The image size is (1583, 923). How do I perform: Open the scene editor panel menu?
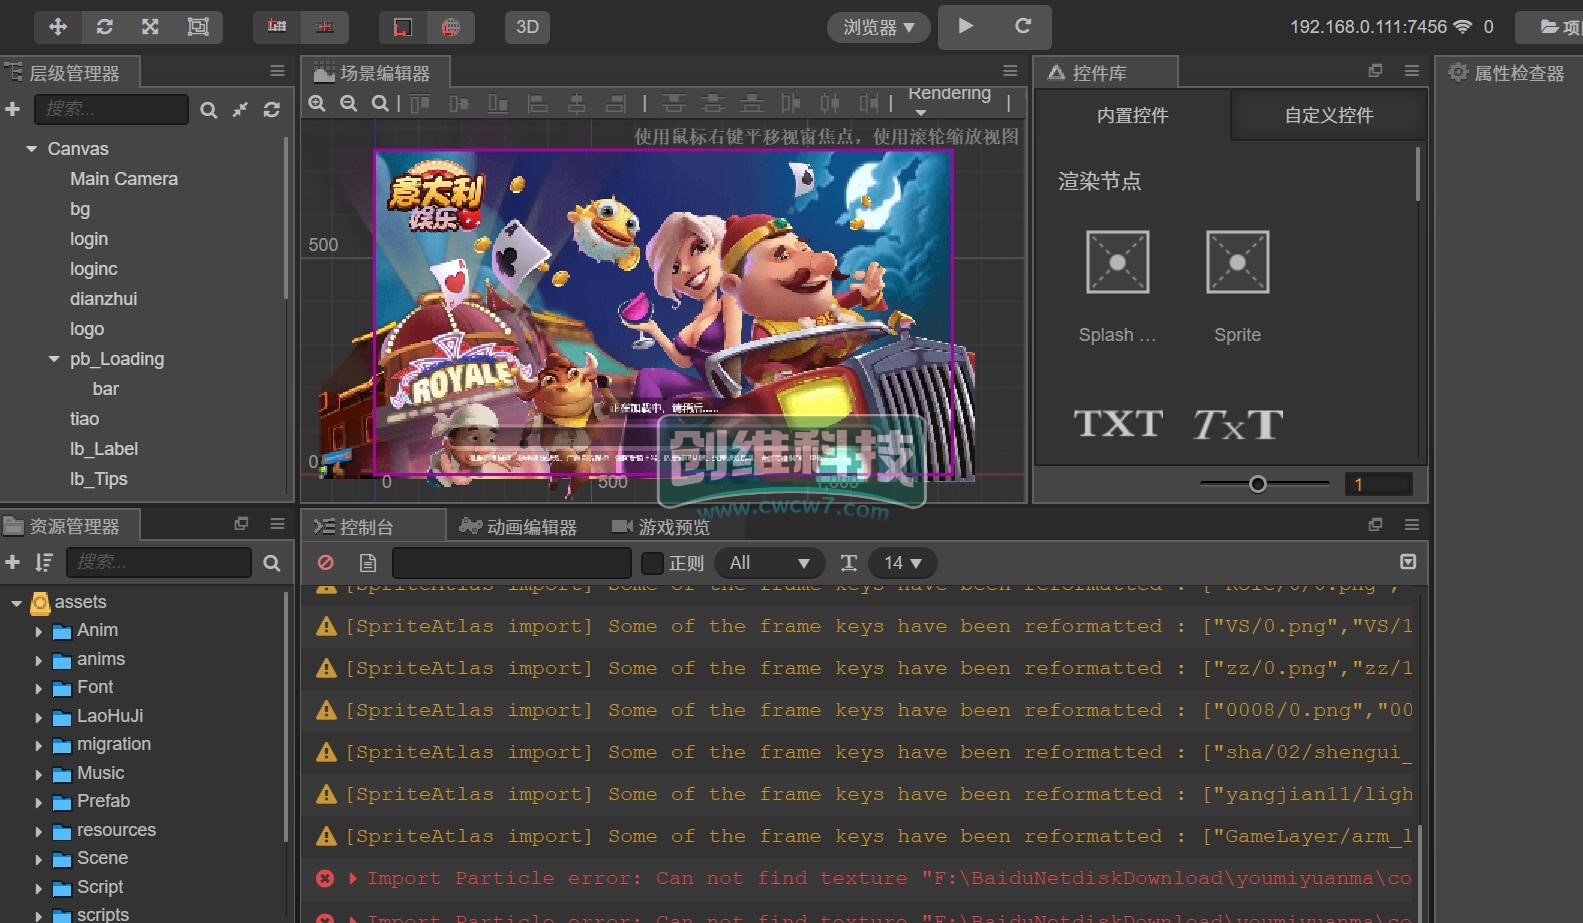point(1010,71)
